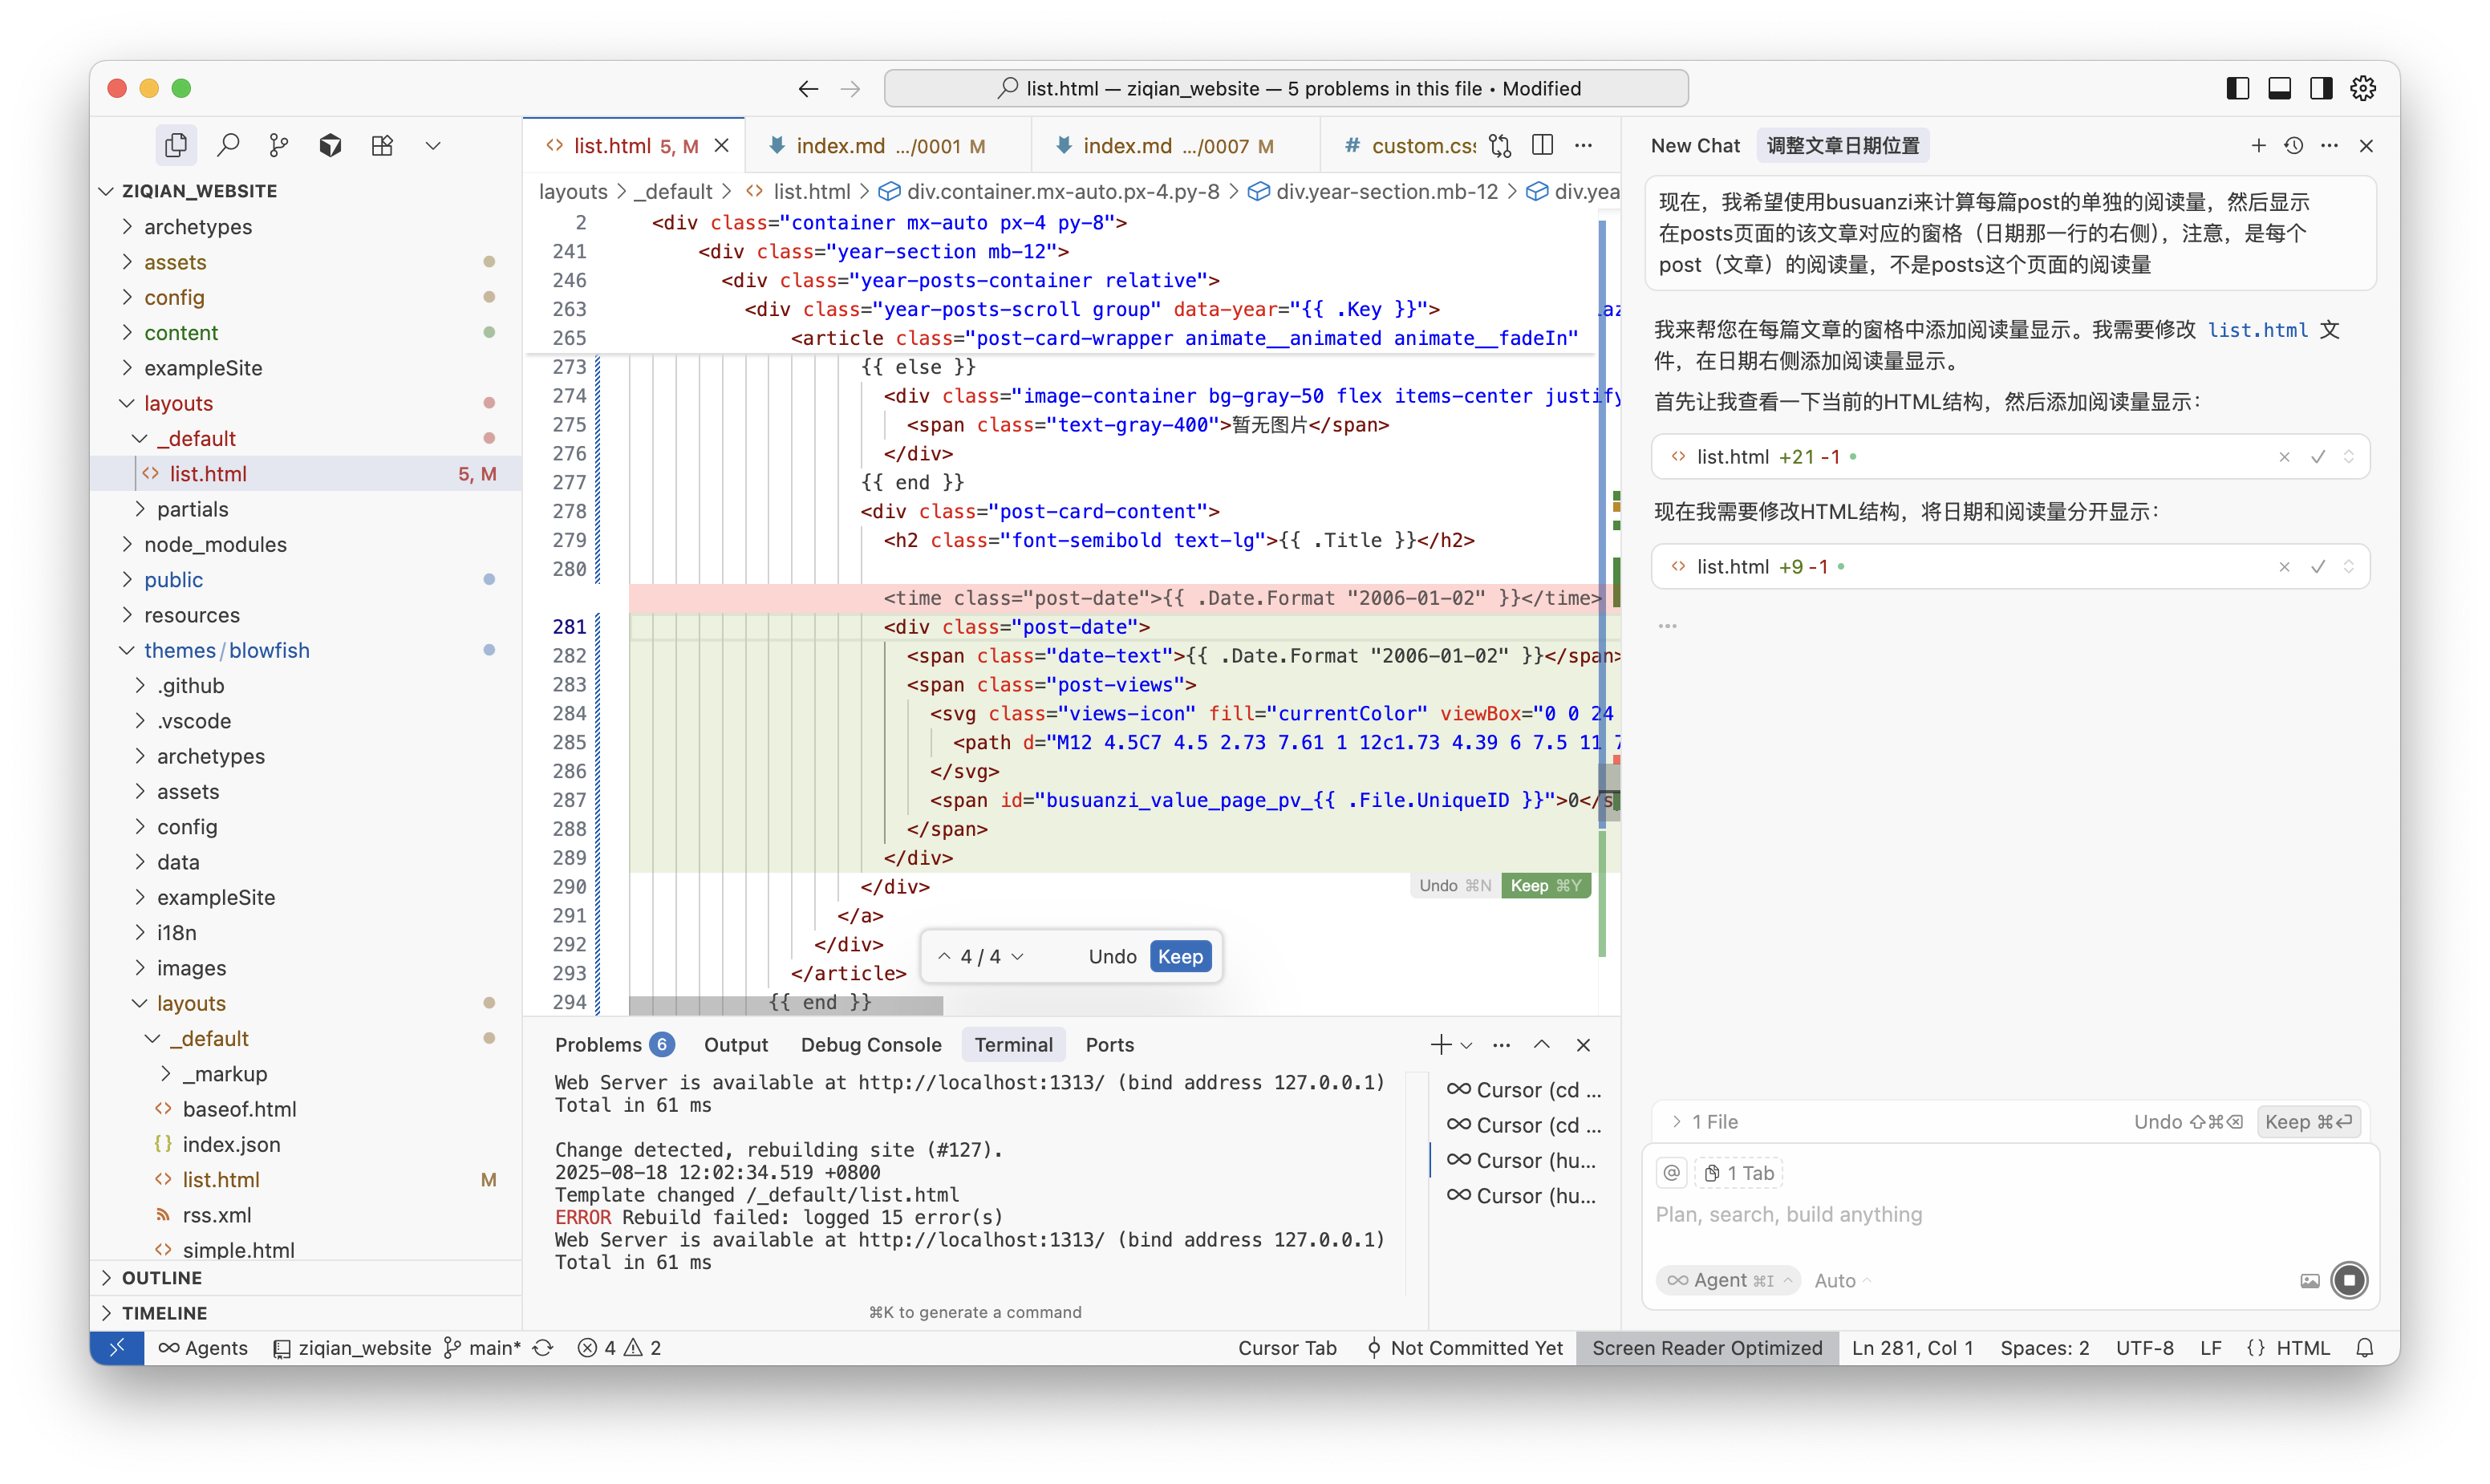Toggle the primary side bar

2238,89
